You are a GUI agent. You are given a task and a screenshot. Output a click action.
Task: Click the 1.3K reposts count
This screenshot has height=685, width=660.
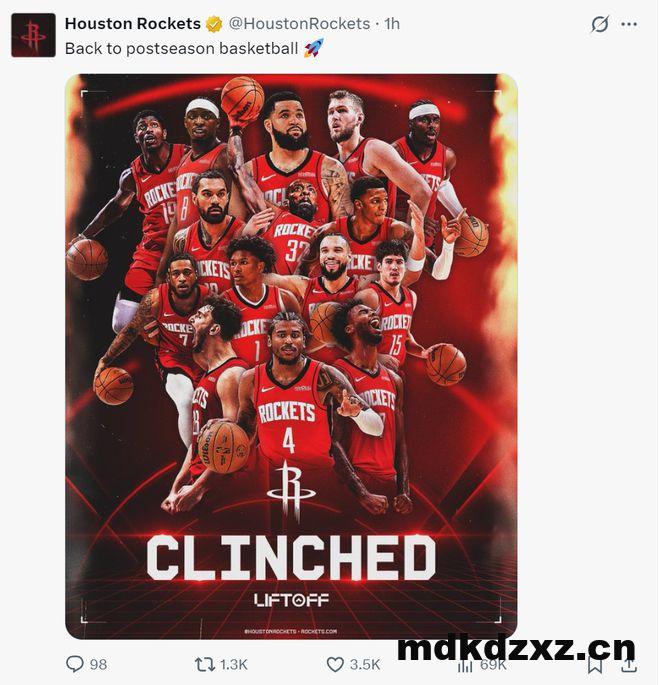coord(234,664)
